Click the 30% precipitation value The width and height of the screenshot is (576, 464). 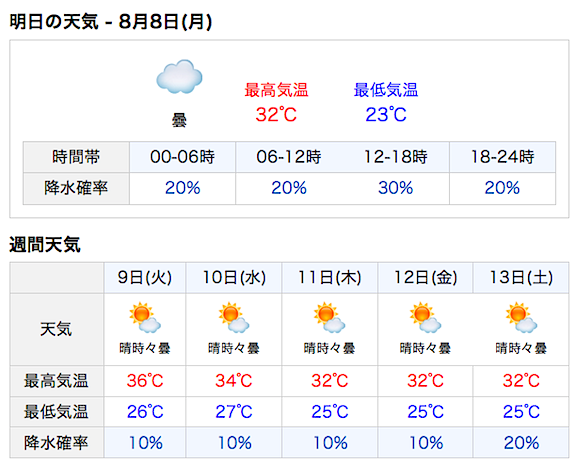pos(396,188)
